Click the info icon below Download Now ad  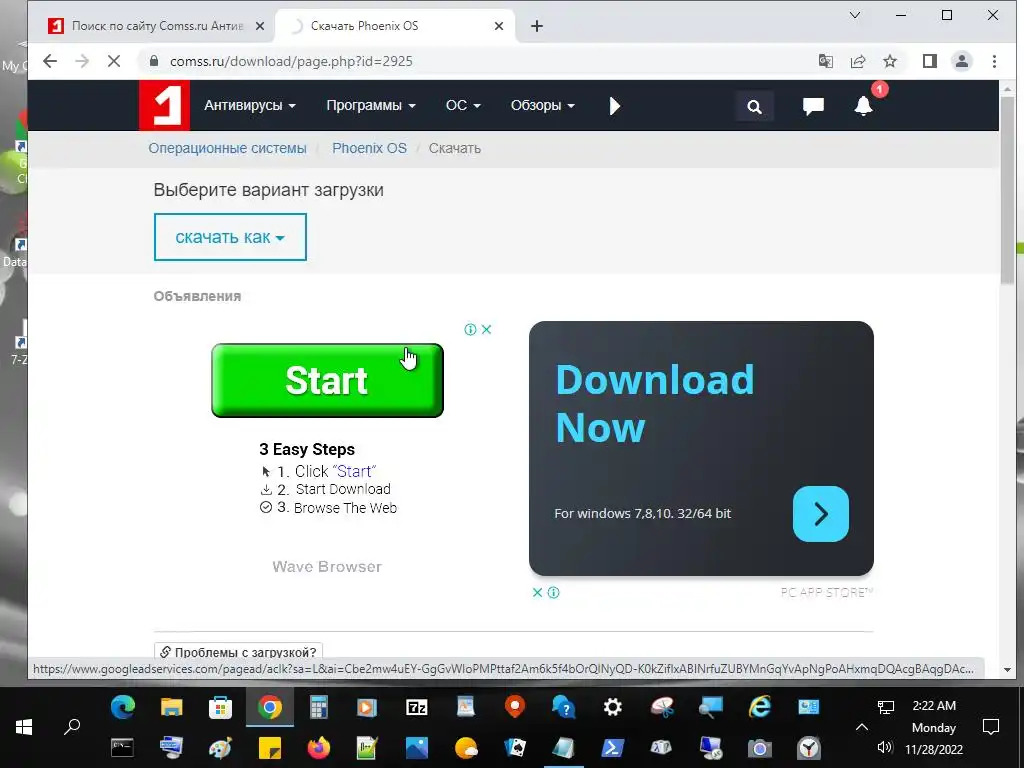click(554, 592)
